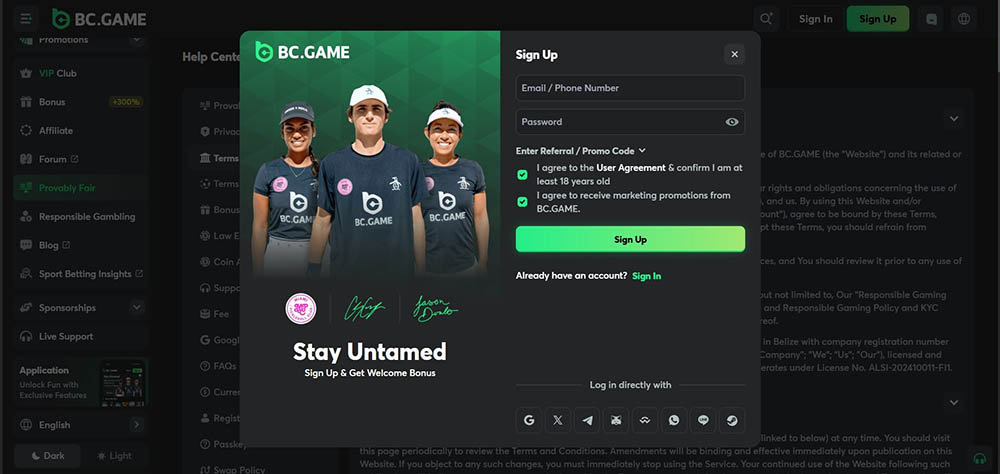
Task: Toggle the User Agreement checkbox
Action: coord(522,175)
